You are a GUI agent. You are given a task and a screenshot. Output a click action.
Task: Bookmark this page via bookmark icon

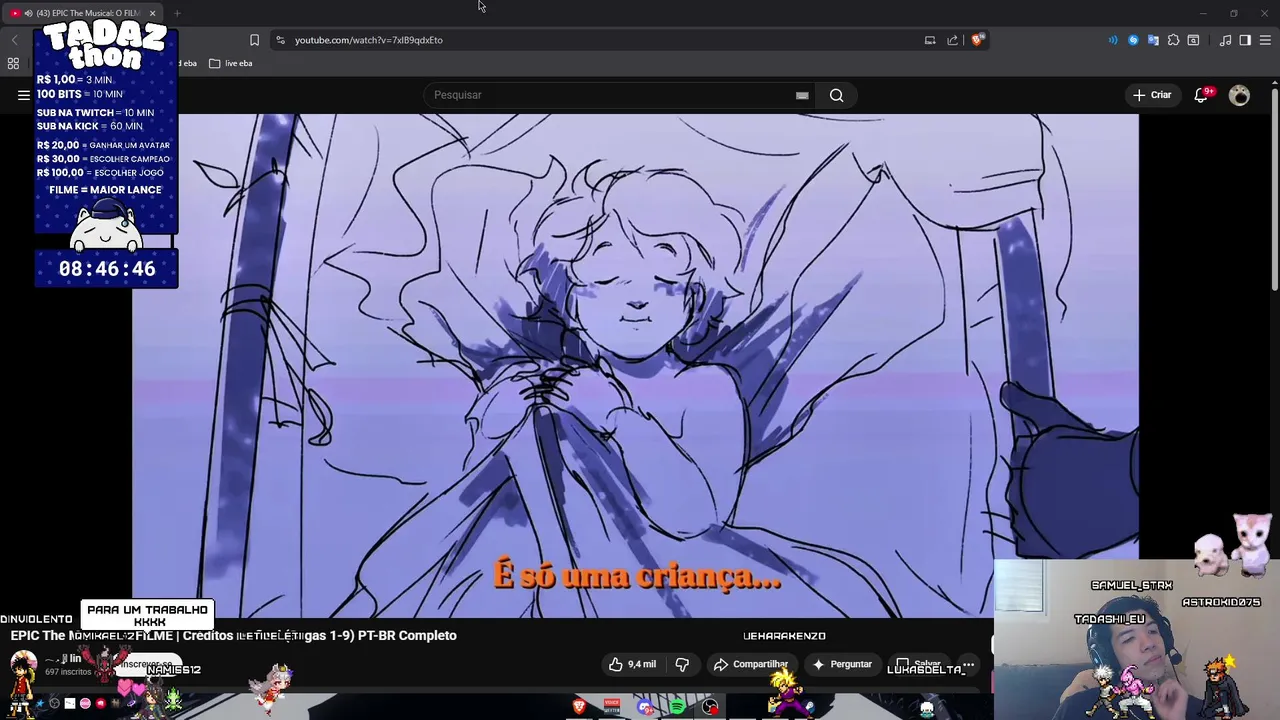click(x=254, y=40)
